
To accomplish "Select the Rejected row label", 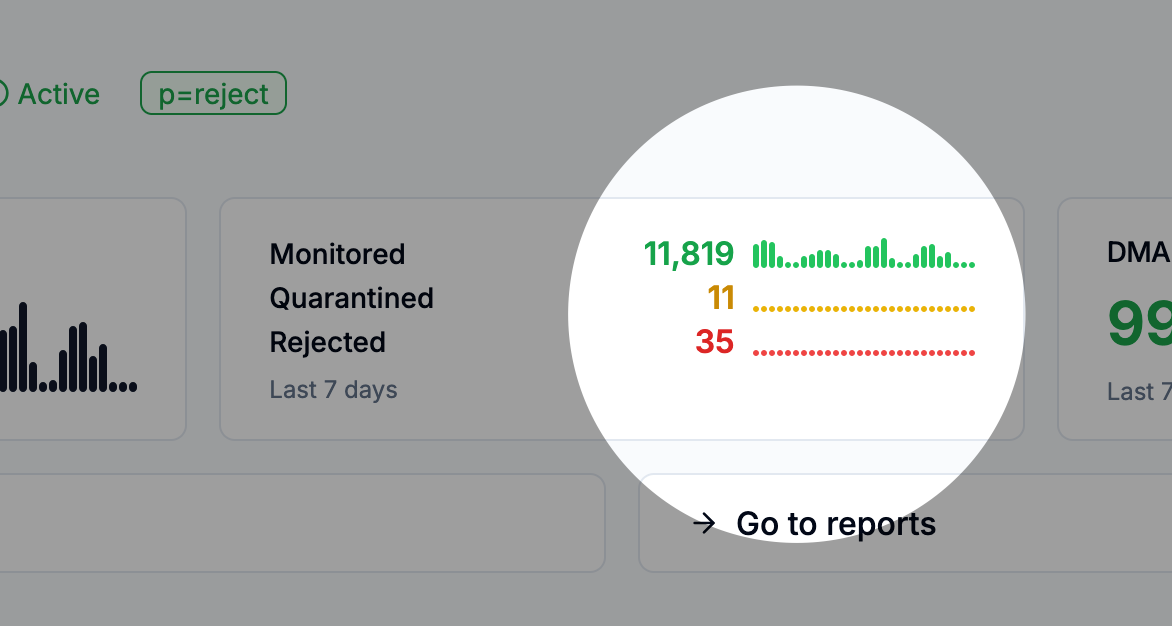I will pos(328,342).
